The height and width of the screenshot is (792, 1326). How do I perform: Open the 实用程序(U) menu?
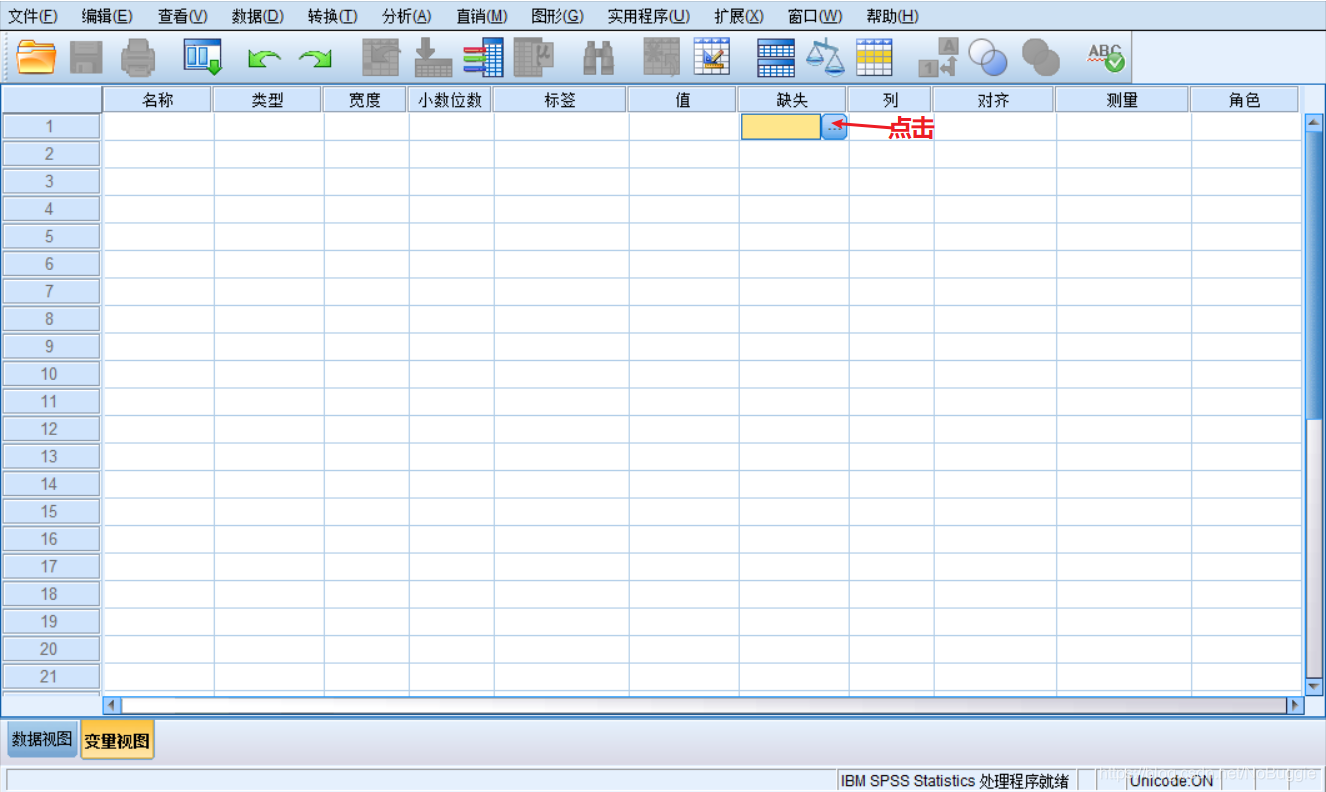tap(649, 16)
